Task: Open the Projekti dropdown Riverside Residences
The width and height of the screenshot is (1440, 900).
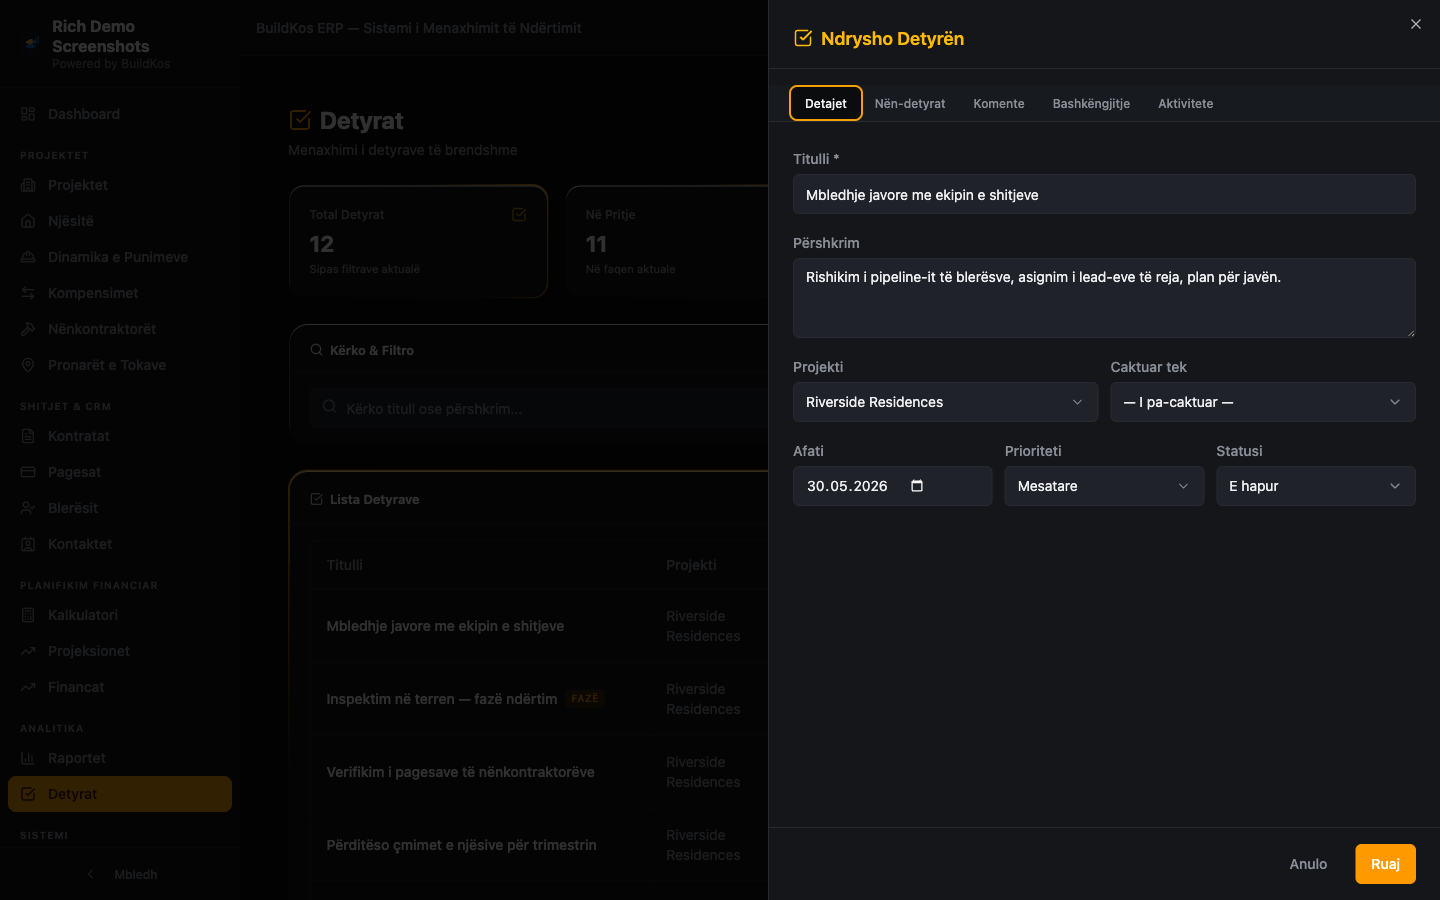Action: coord(945,402)
